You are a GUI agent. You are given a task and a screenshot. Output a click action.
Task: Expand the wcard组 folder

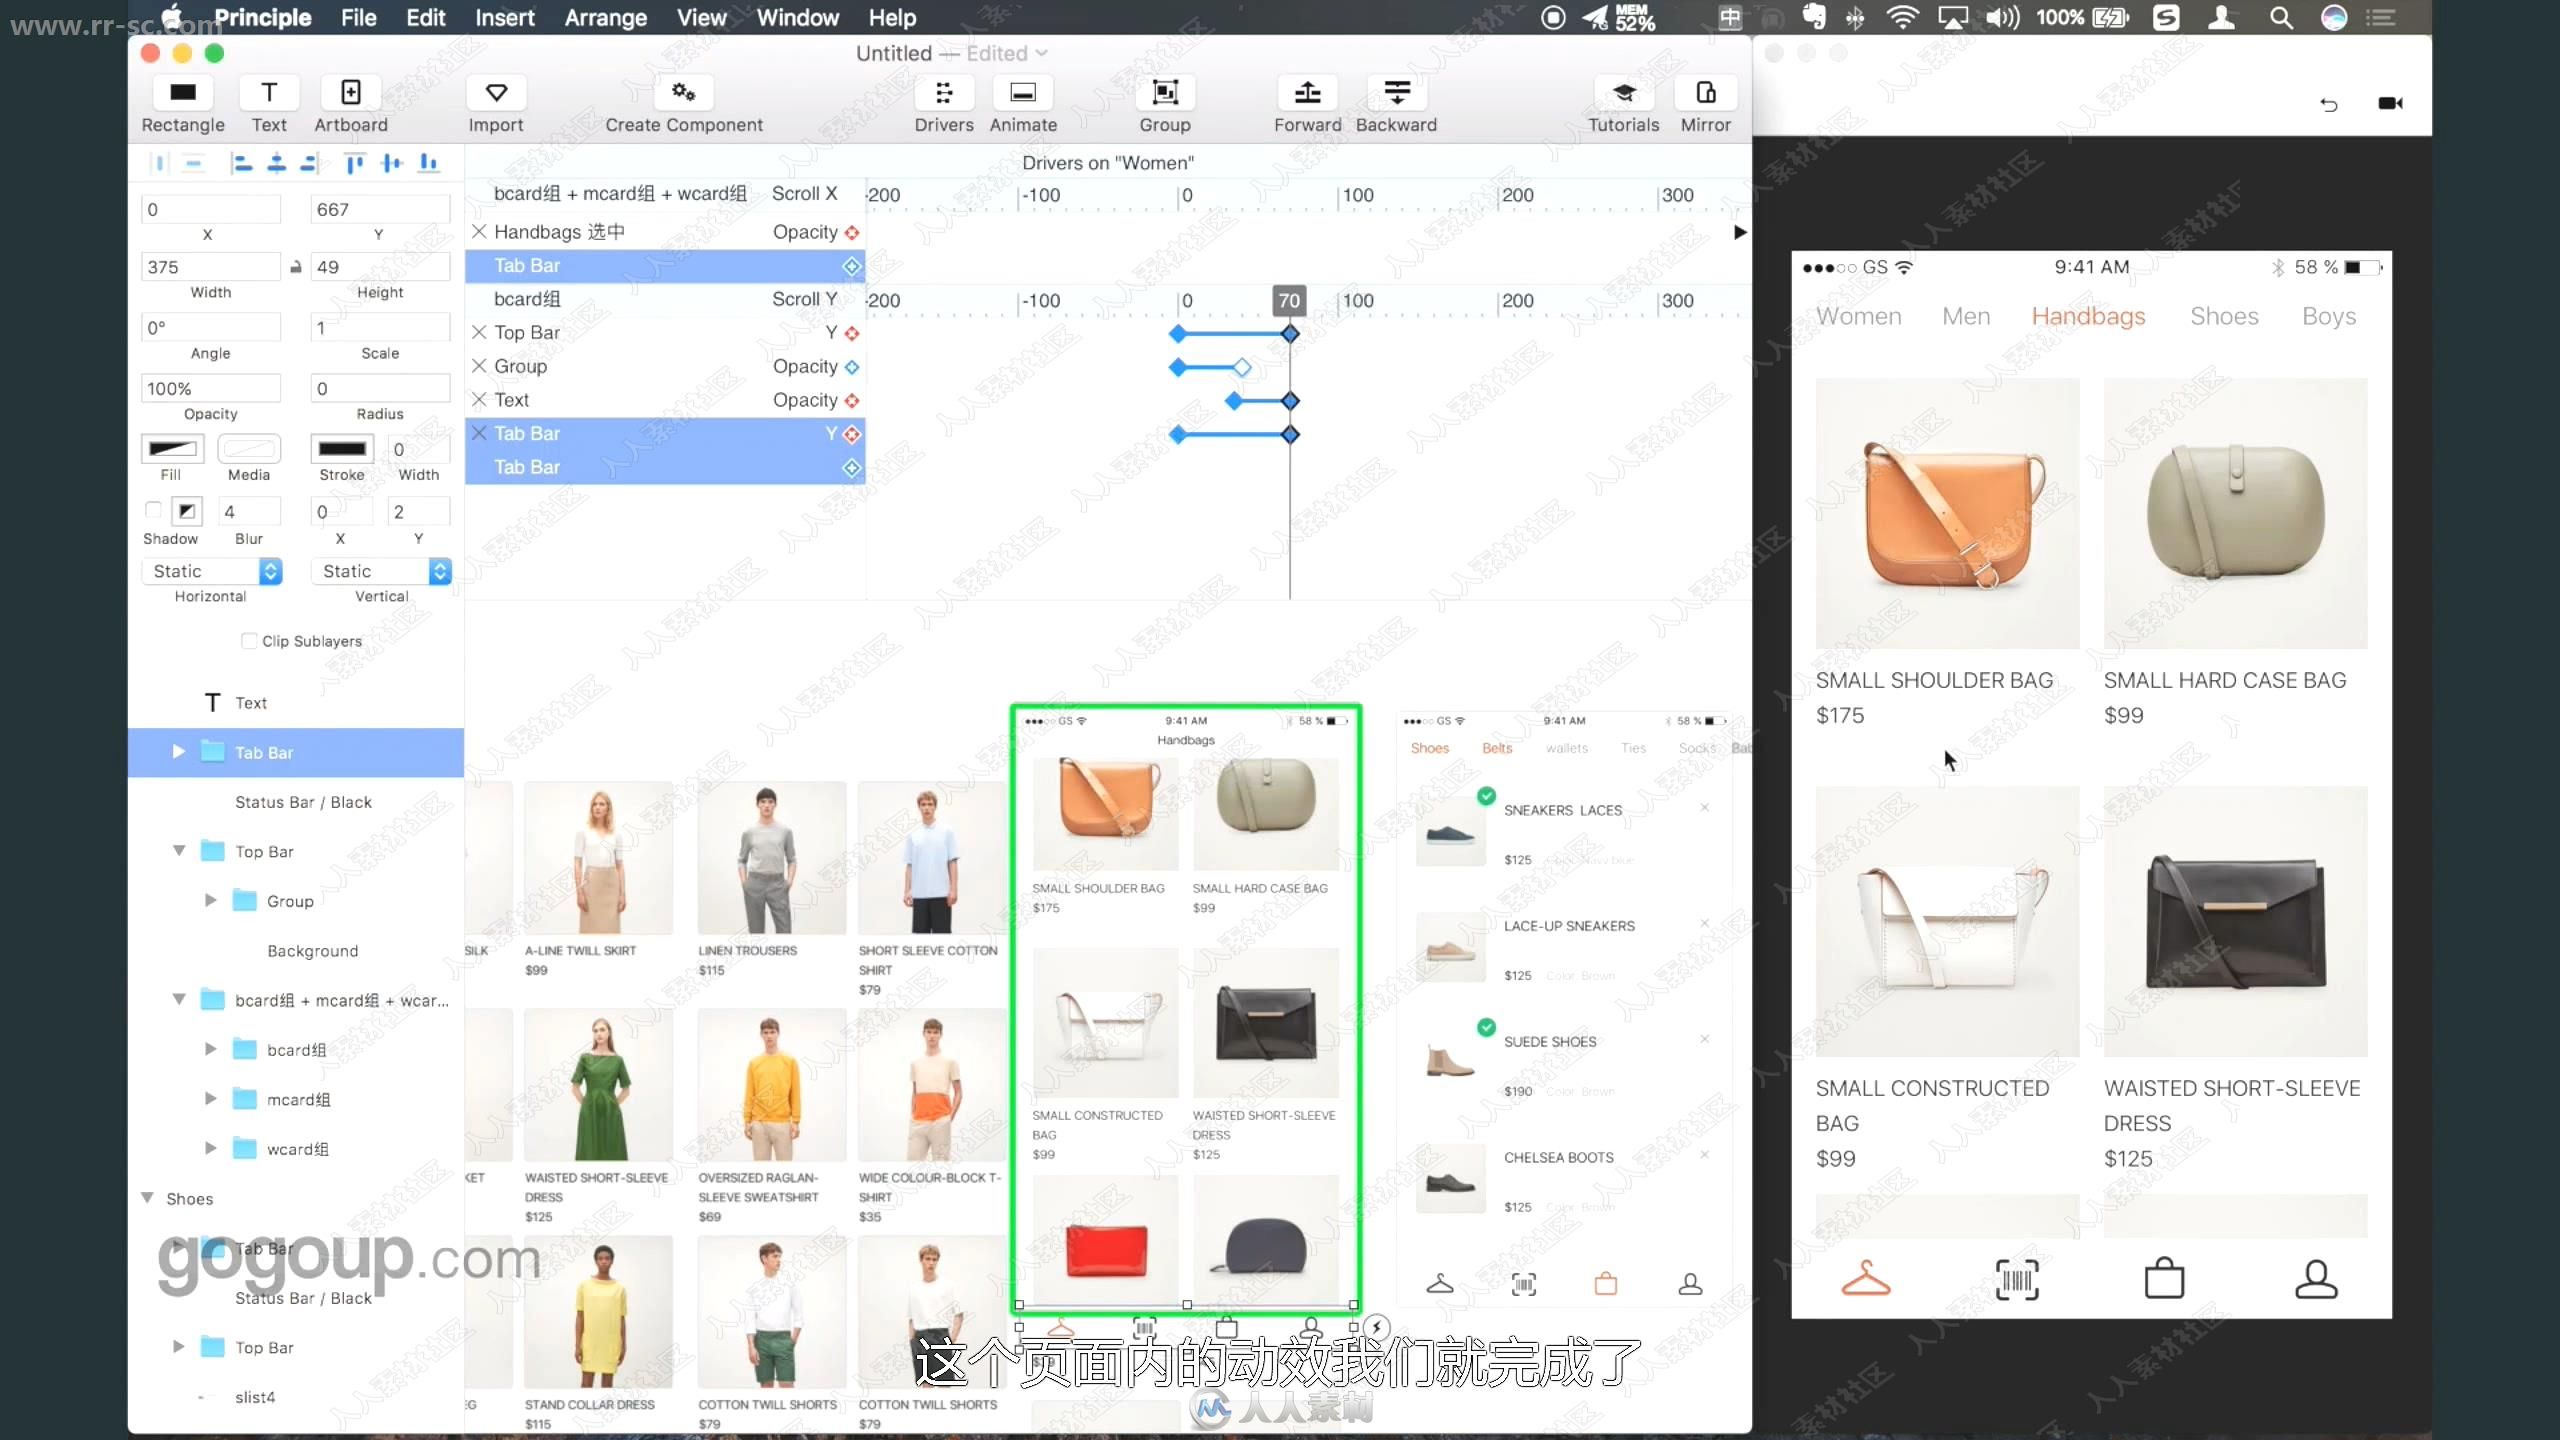(210, 1149)
